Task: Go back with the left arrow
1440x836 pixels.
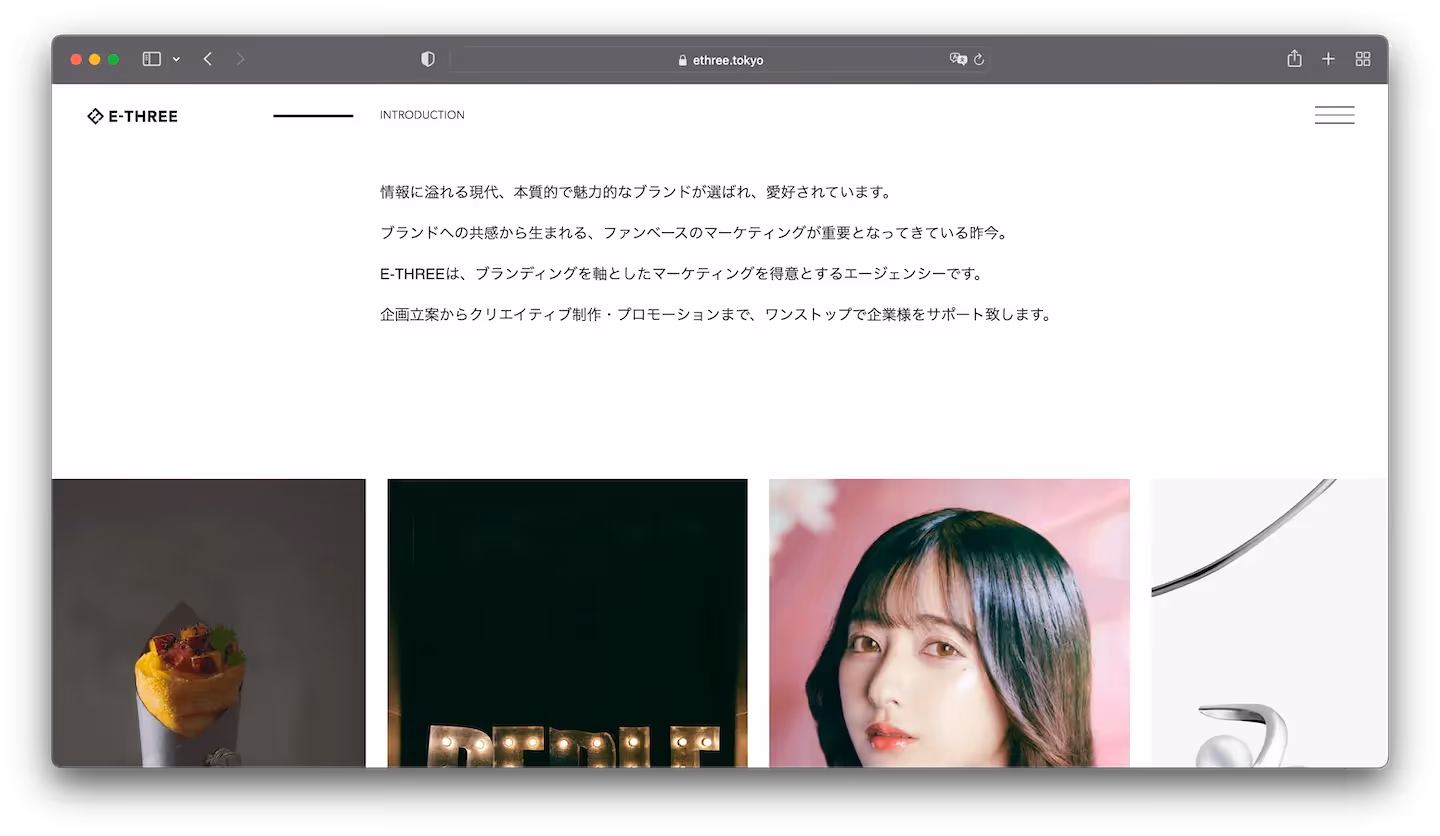Action: [x=208, y=59]
